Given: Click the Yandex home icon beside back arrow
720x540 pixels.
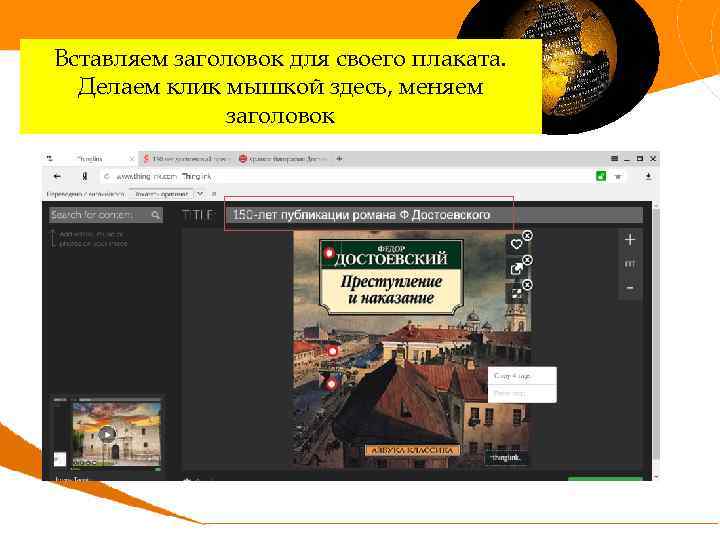Looking at the screenshot, I should pyautogui.click(x=84, y=176).
